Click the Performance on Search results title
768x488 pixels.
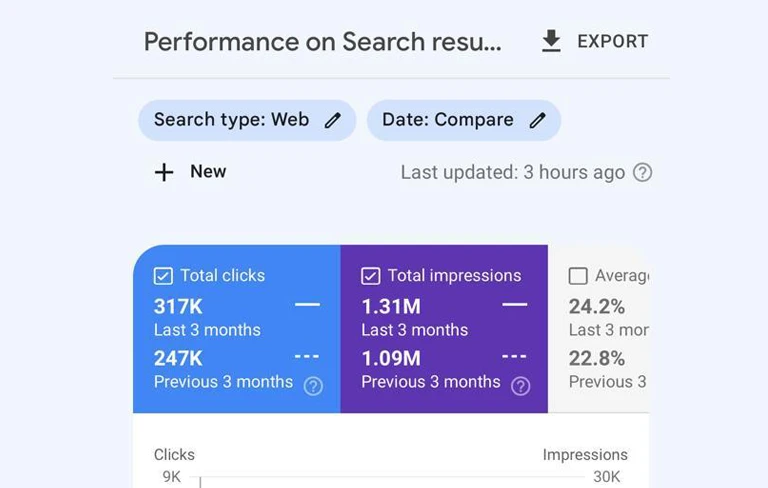(x=323, y=42)
